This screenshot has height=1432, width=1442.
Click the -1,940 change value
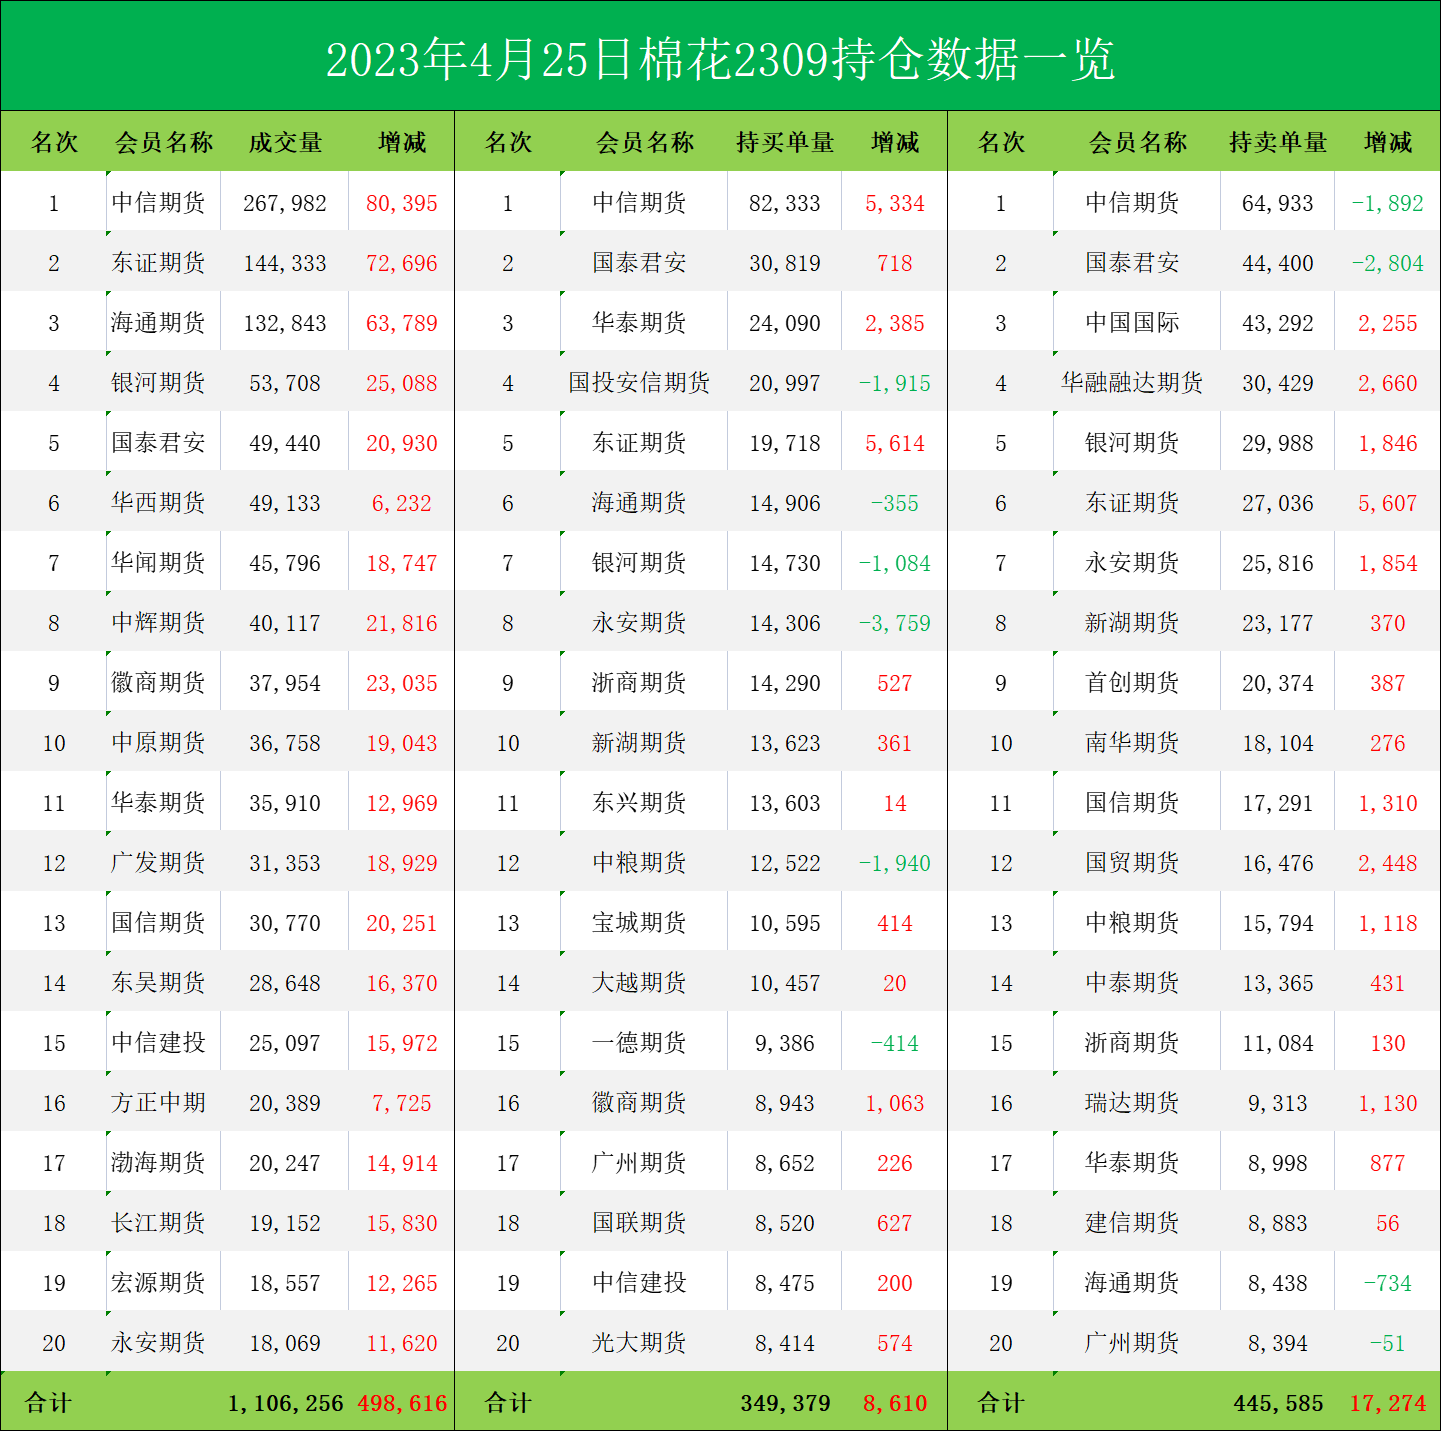(x=895, y=863)
